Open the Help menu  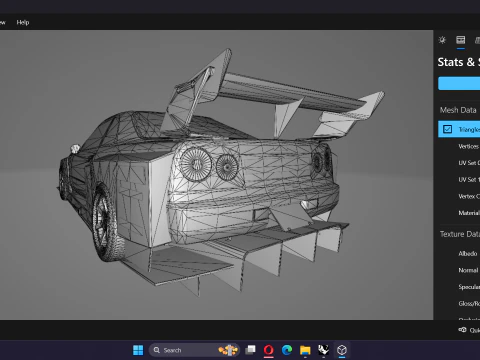pos(23,22)
